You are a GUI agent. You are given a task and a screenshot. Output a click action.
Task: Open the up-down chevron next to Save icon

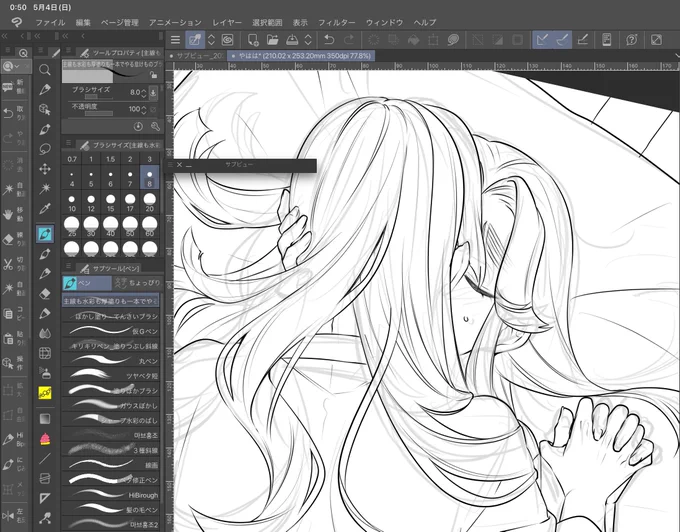pyautogui.click(x=308, y=40)
